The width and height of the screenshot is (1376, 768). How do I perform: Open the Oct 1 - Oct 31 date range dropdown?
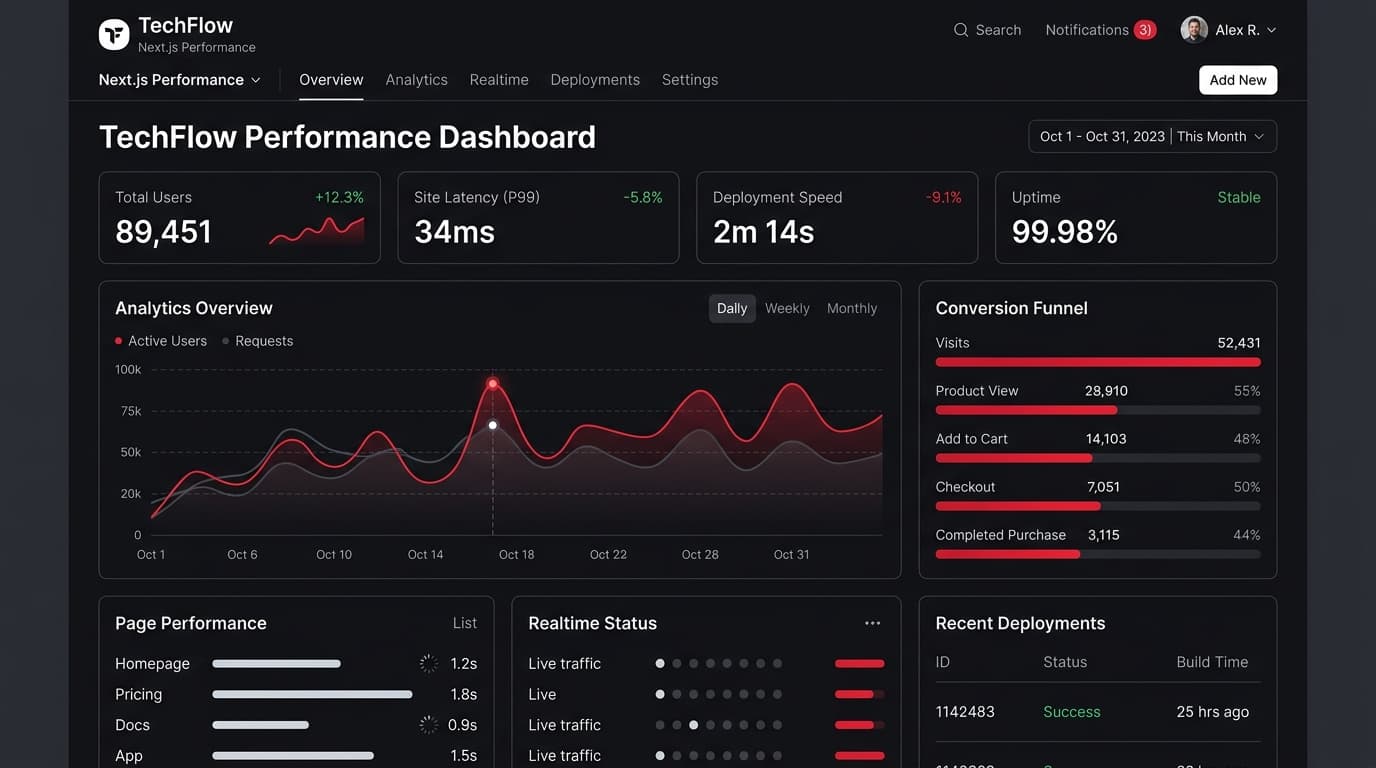click(x=1152, y=137)
